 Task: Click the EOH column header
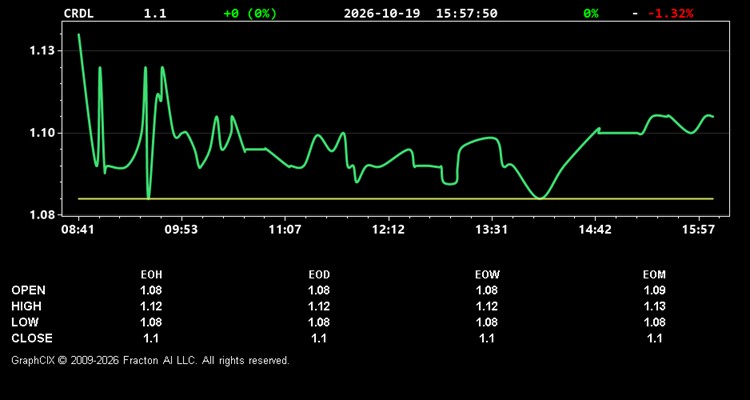pos(151,275)
